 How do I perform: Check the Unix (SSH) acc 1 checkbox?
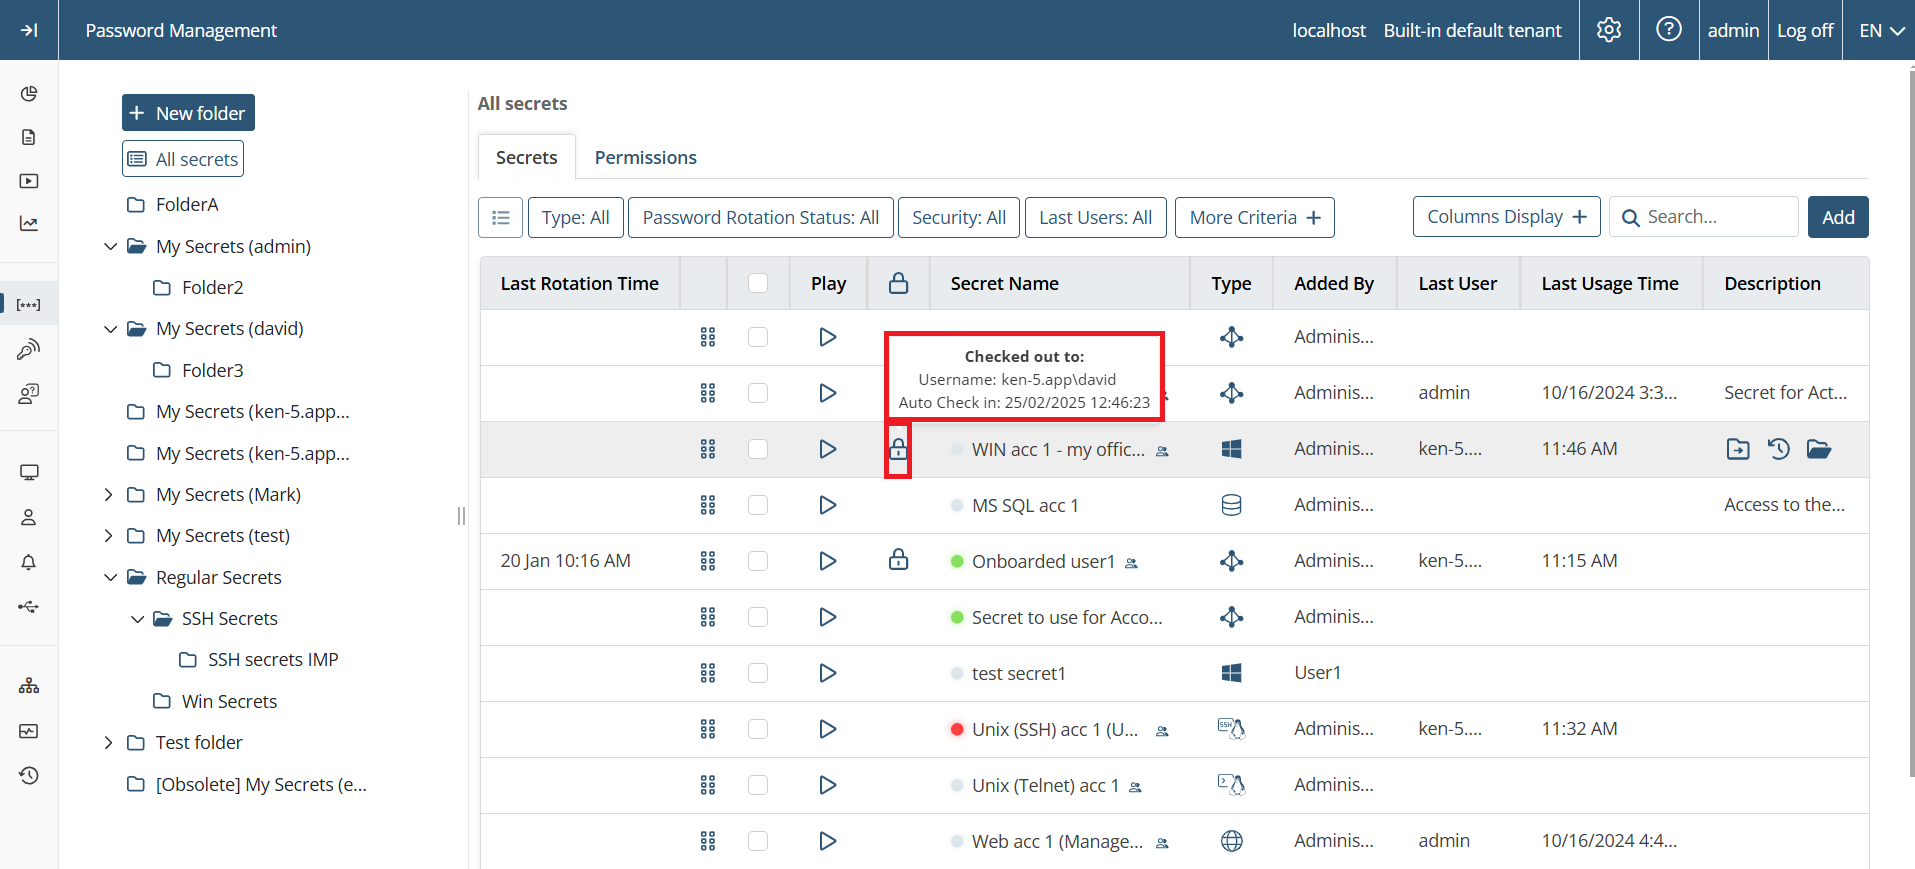(x=758, y=729)
